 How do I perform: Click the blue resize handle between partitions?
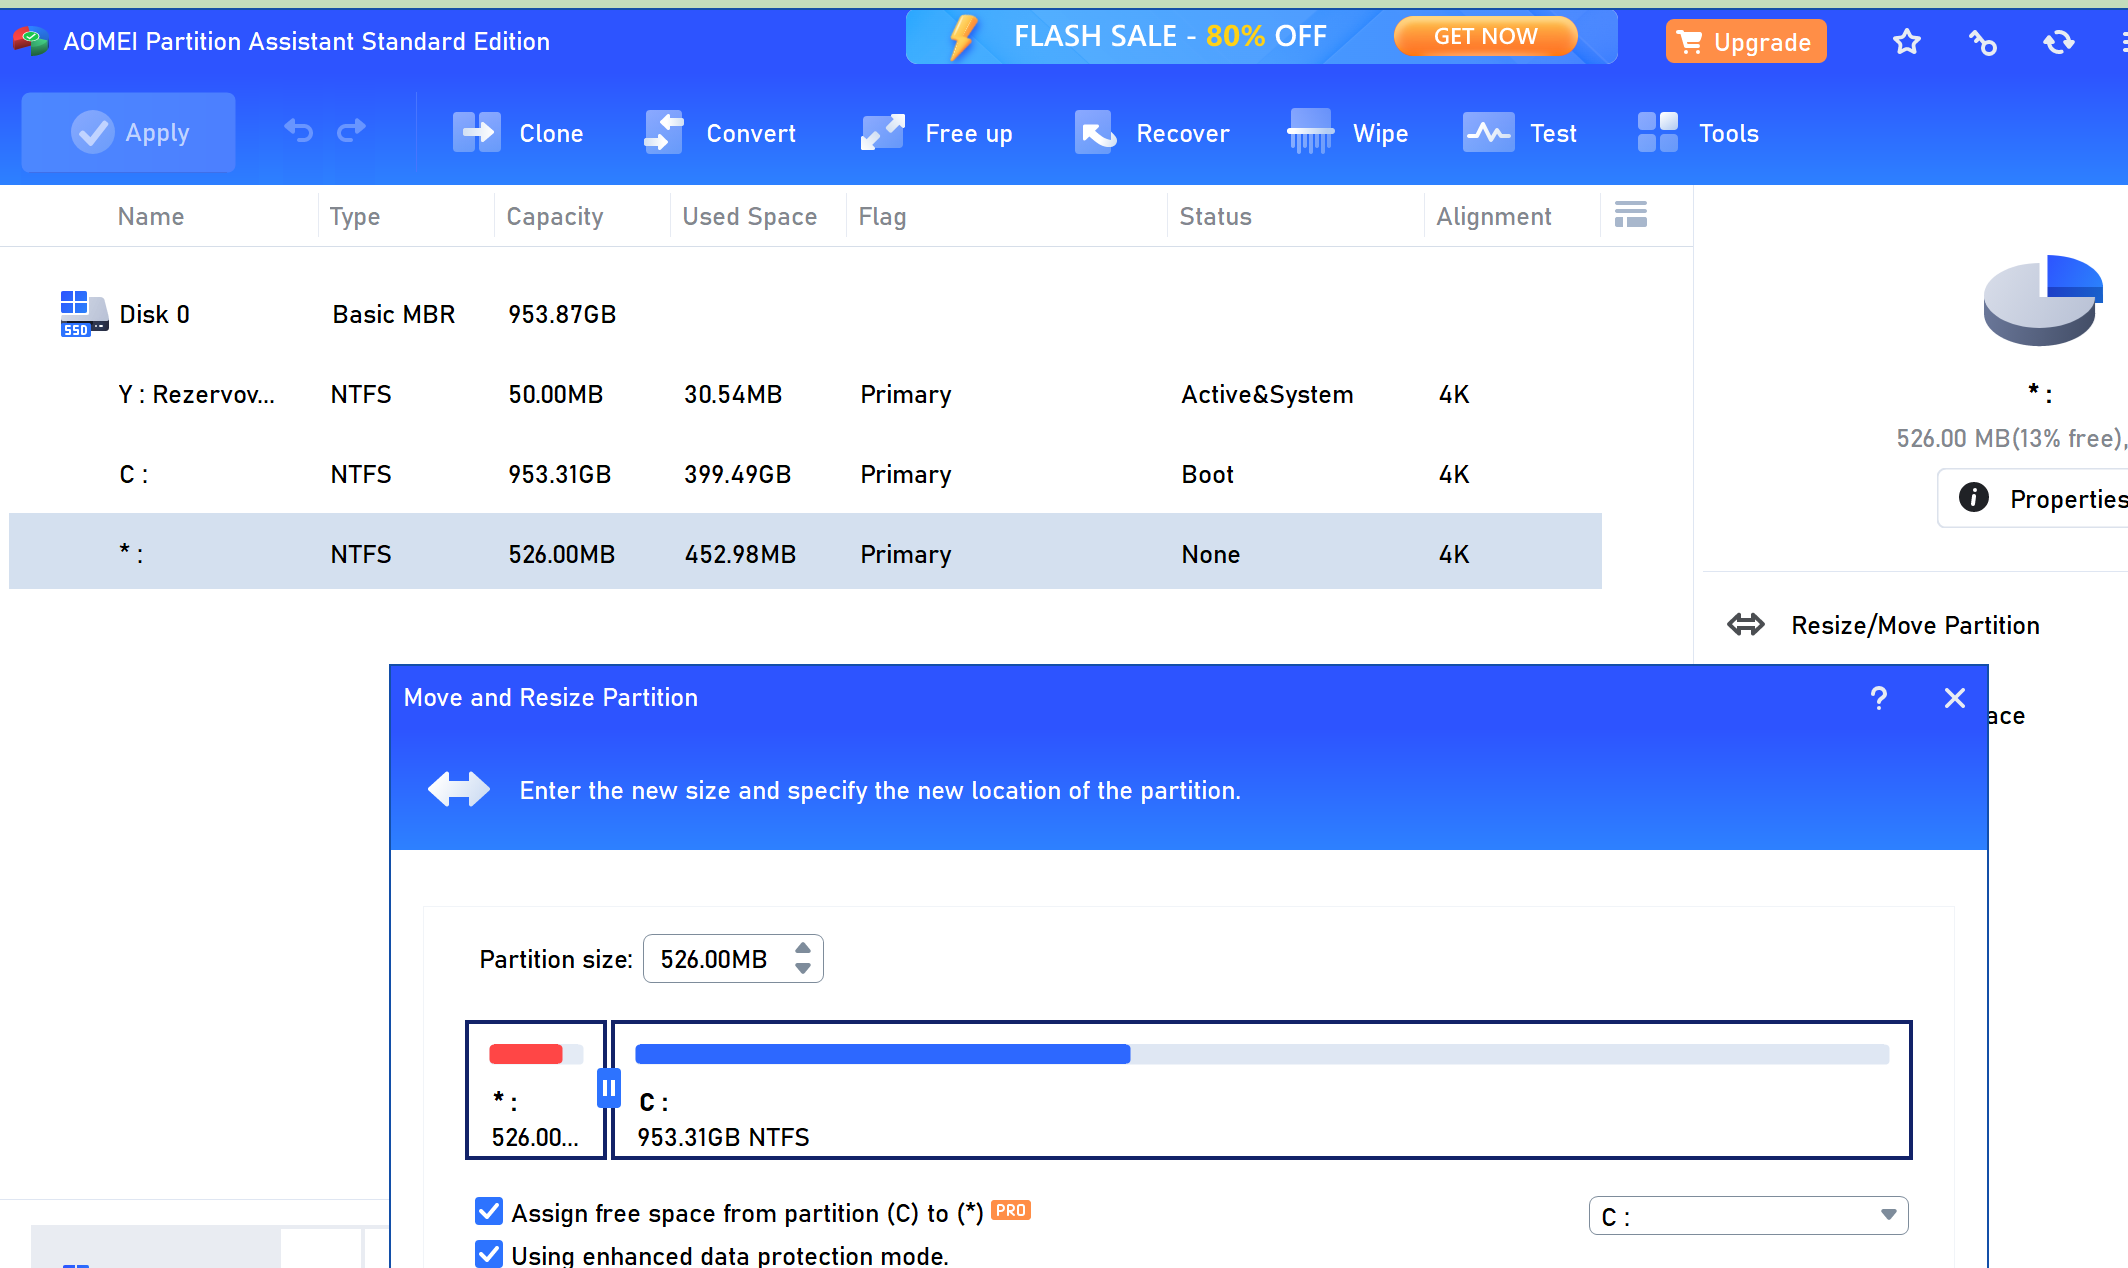(609, 1088)
